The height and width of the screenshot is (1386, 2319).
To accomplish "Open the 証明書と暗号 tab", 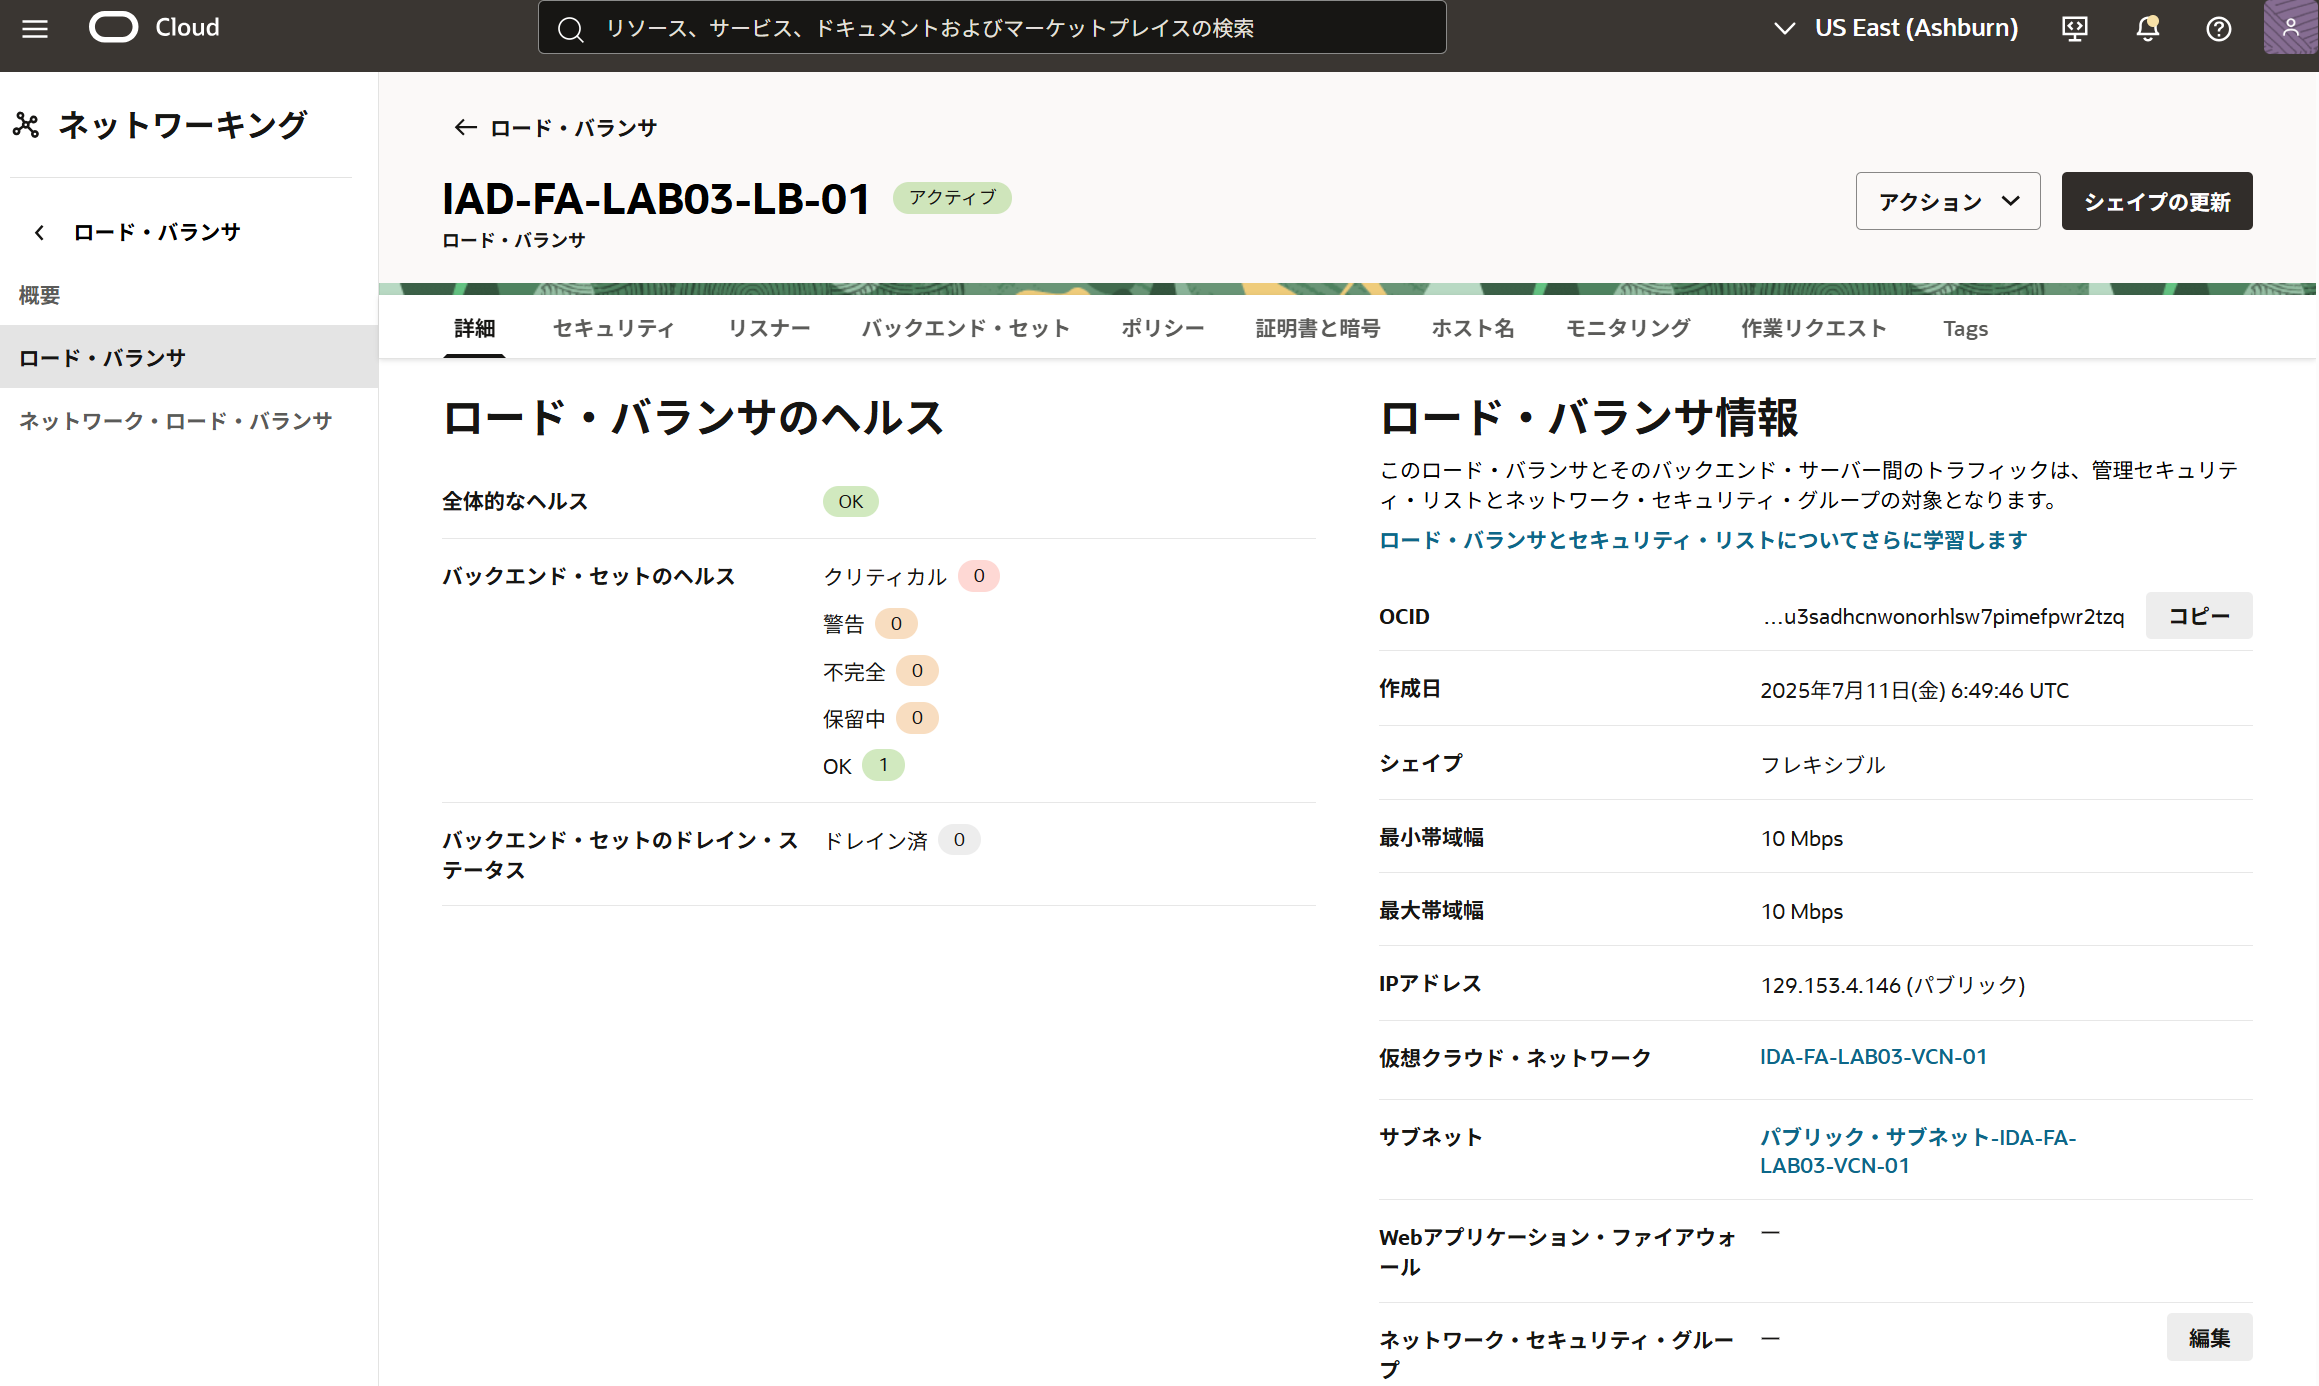I will 1317,328.
